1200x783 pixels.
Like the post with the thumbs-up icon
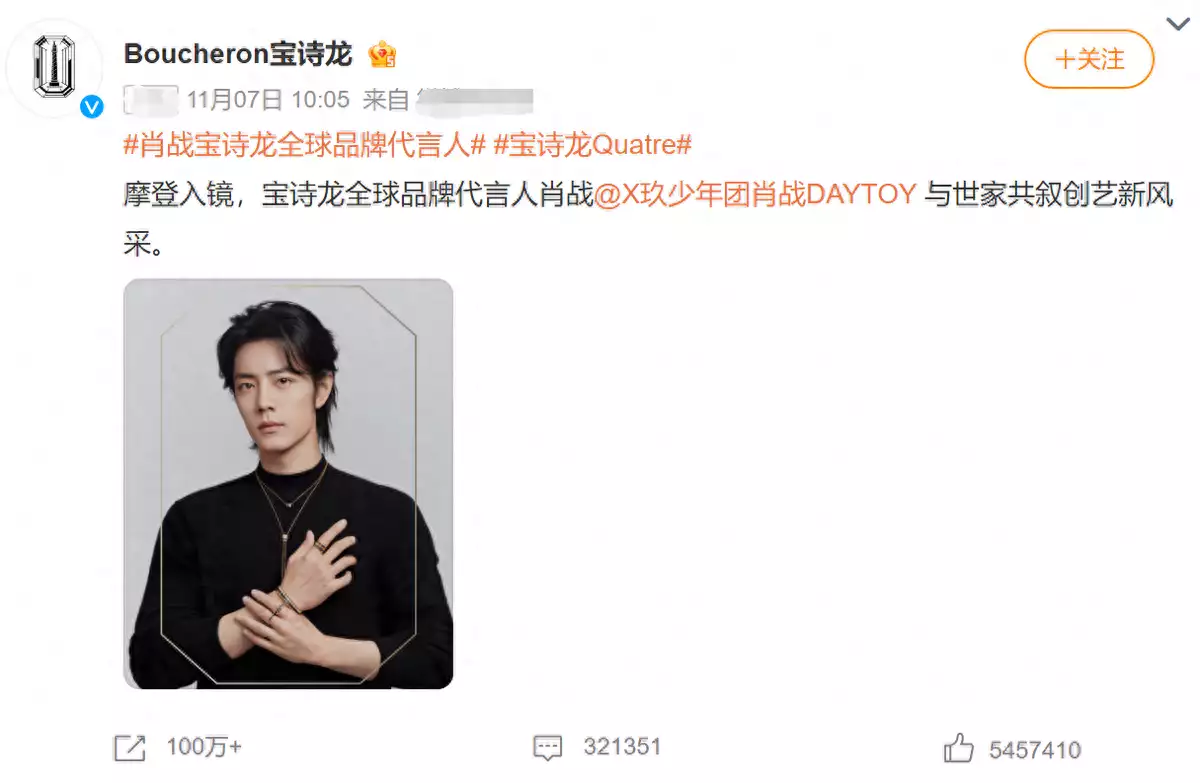(x=958, y=748)
